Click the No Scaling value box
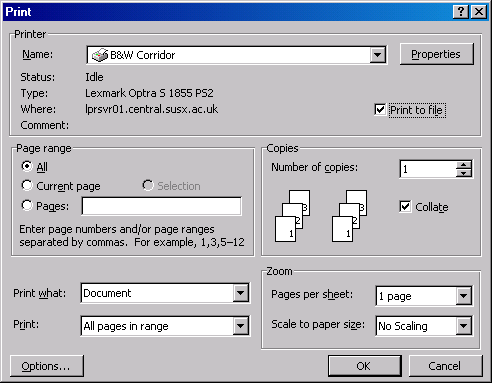This screenshot has height=383, width=492. (x=416, y=326)
